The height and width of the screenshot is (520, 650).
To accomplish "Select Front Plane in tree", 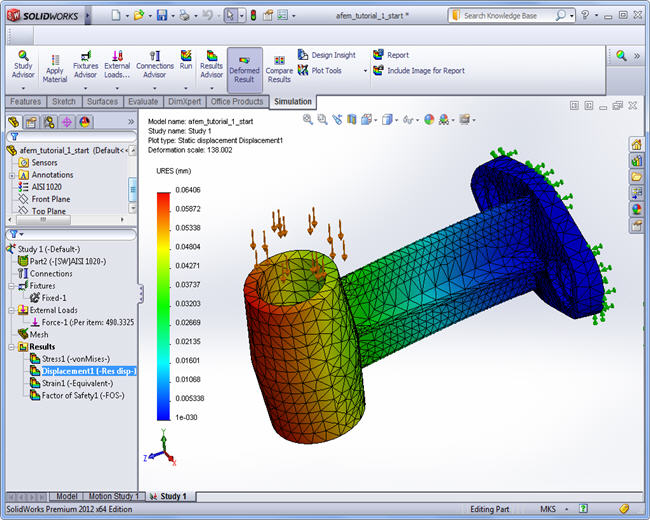I will point(44,199).
